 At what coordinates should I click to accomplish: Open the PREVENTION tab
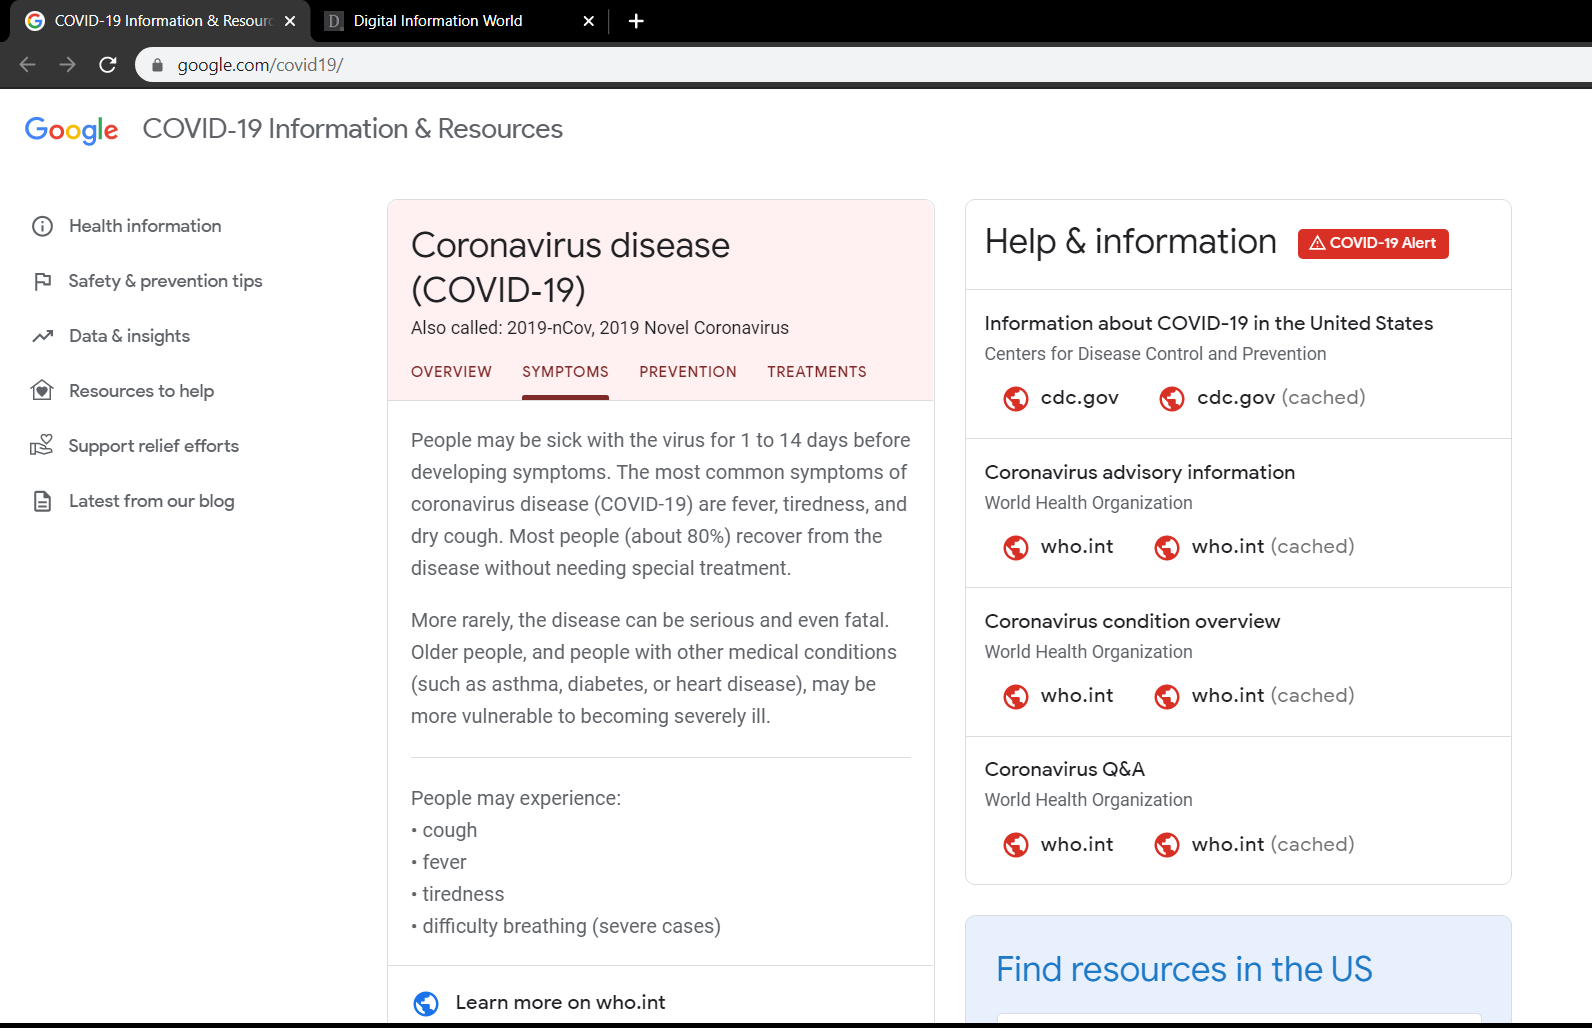coord(688,372)
